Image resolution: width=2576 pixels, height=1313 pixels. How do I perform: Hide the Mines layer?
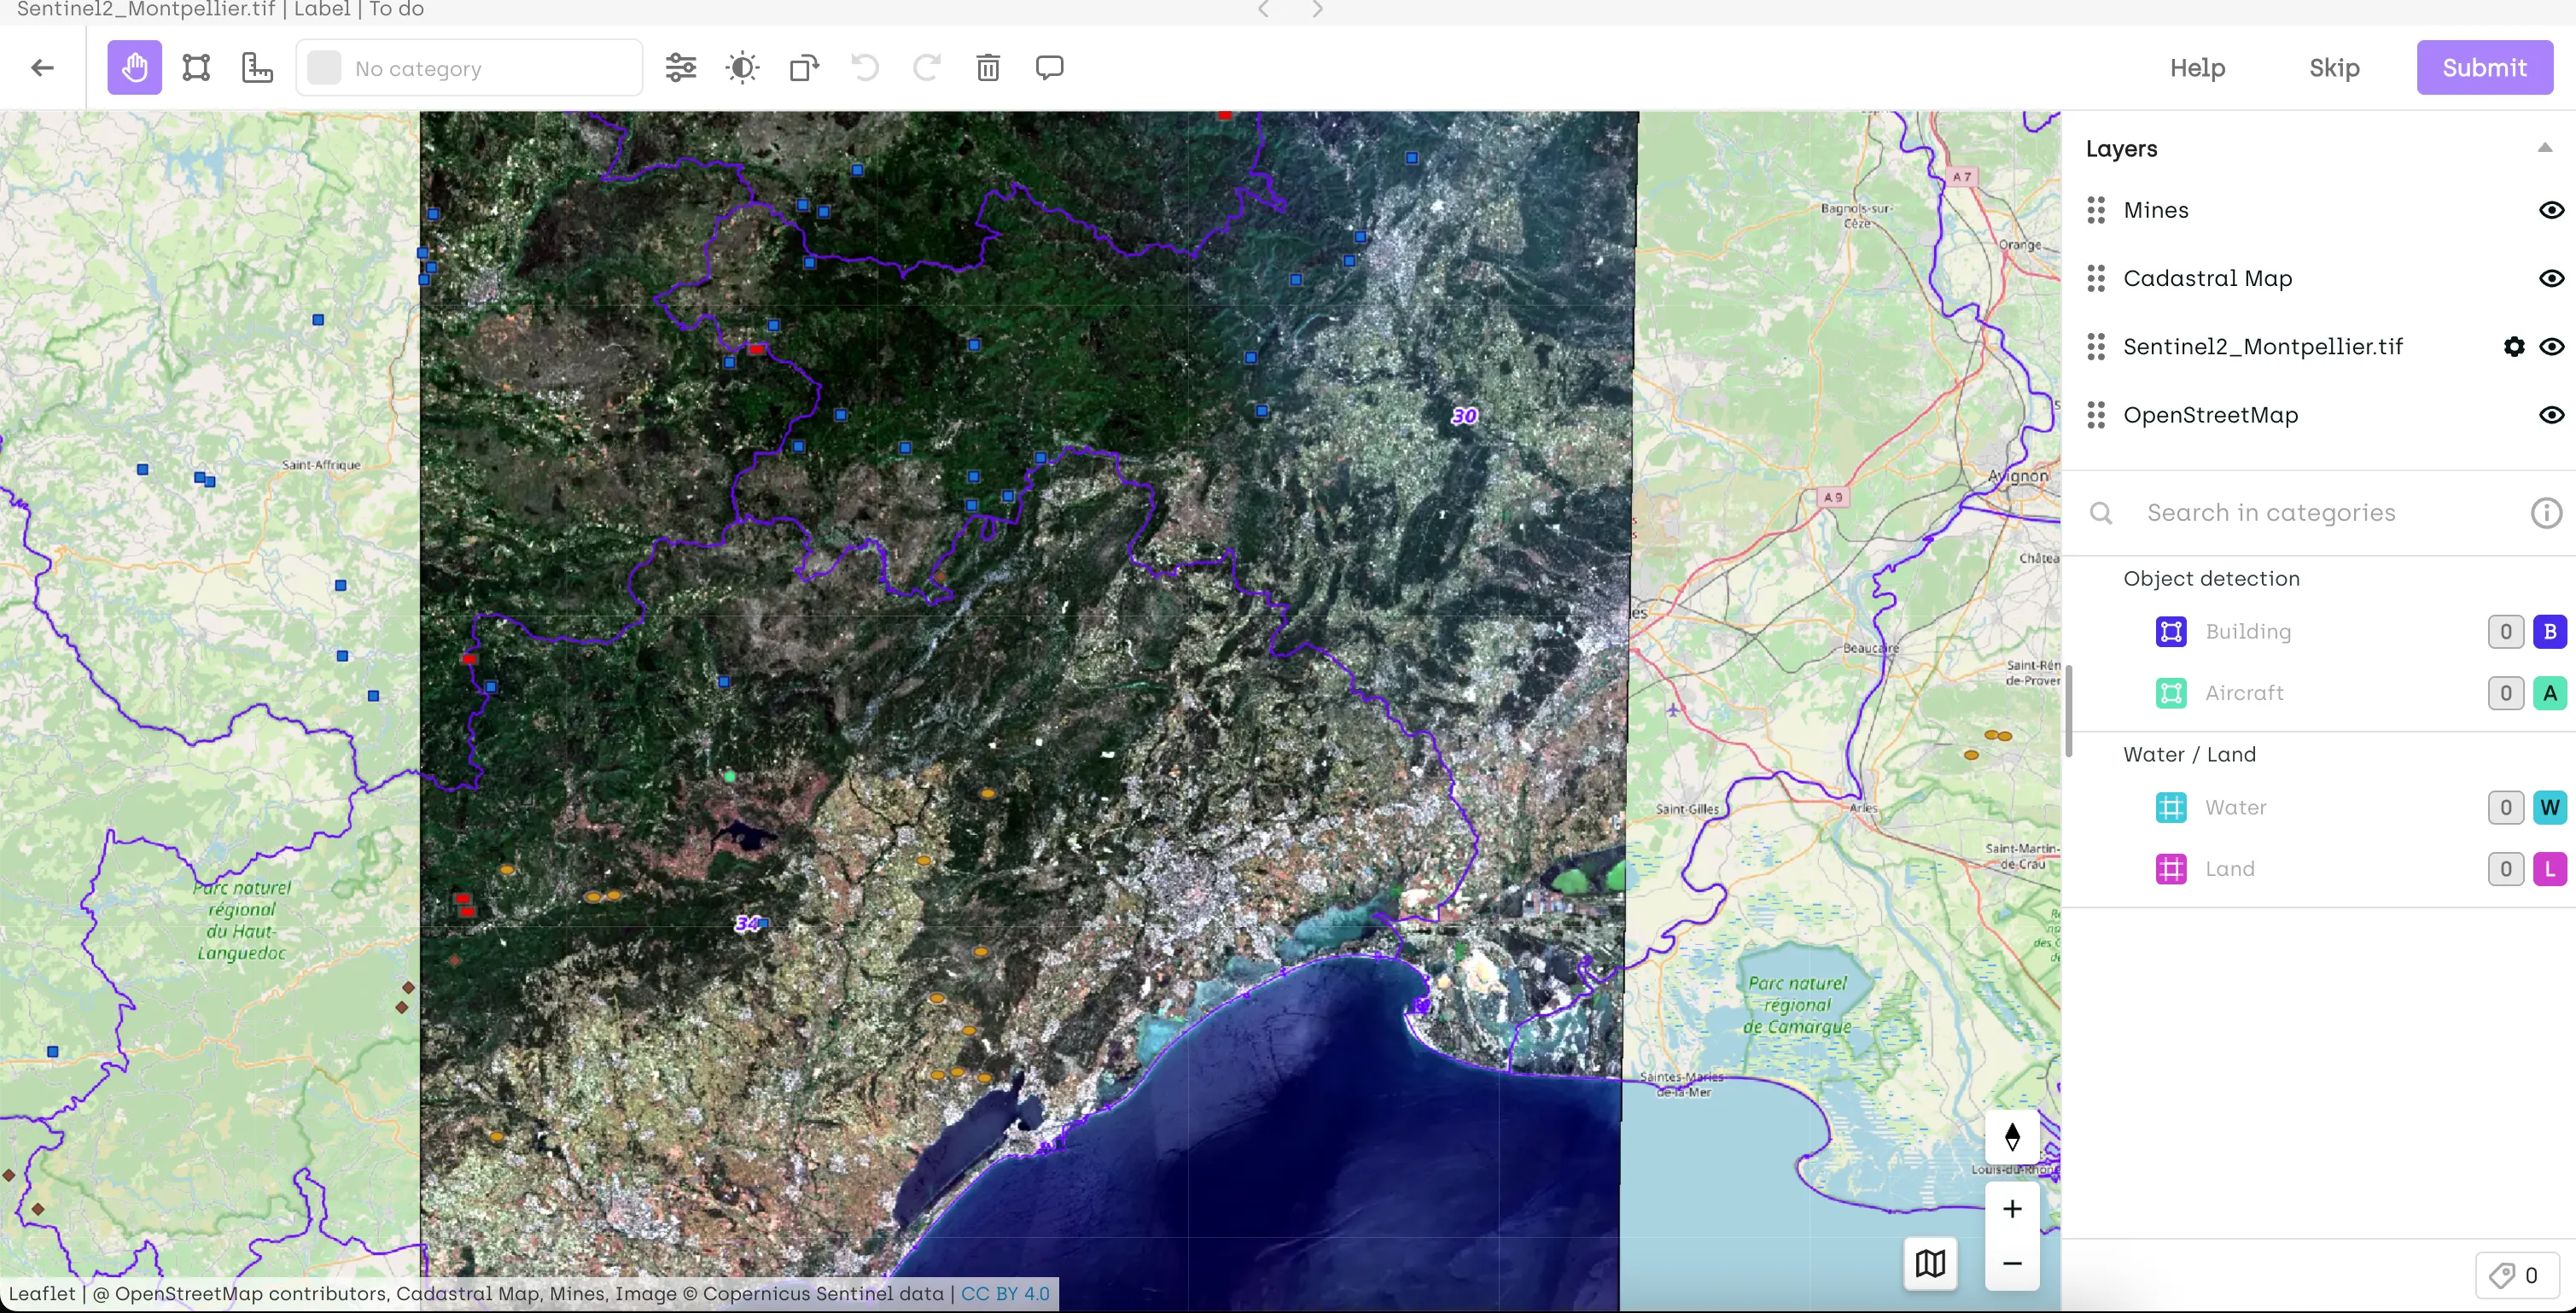point(2551,210)
